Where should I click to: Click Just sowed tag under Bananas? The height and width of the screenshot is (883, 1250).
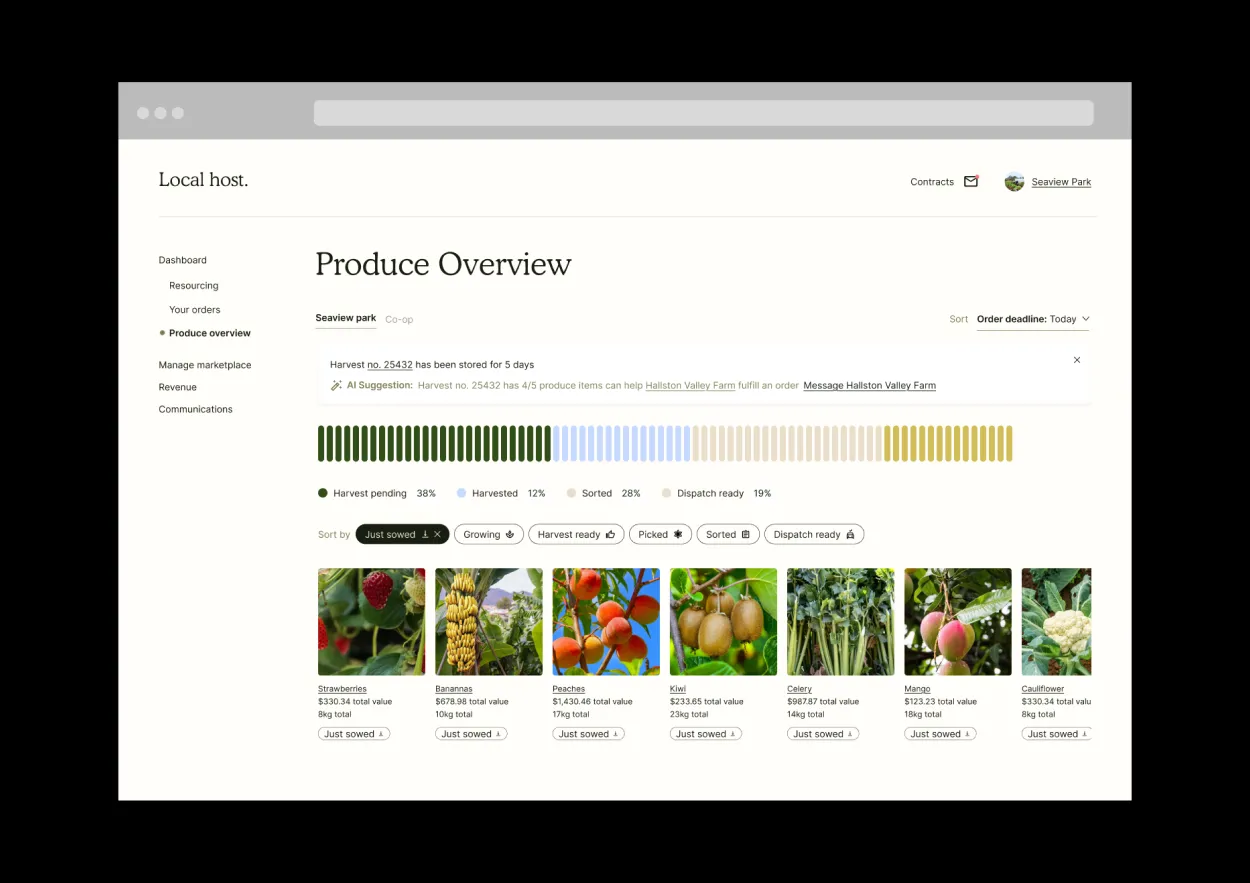(471, 734)
